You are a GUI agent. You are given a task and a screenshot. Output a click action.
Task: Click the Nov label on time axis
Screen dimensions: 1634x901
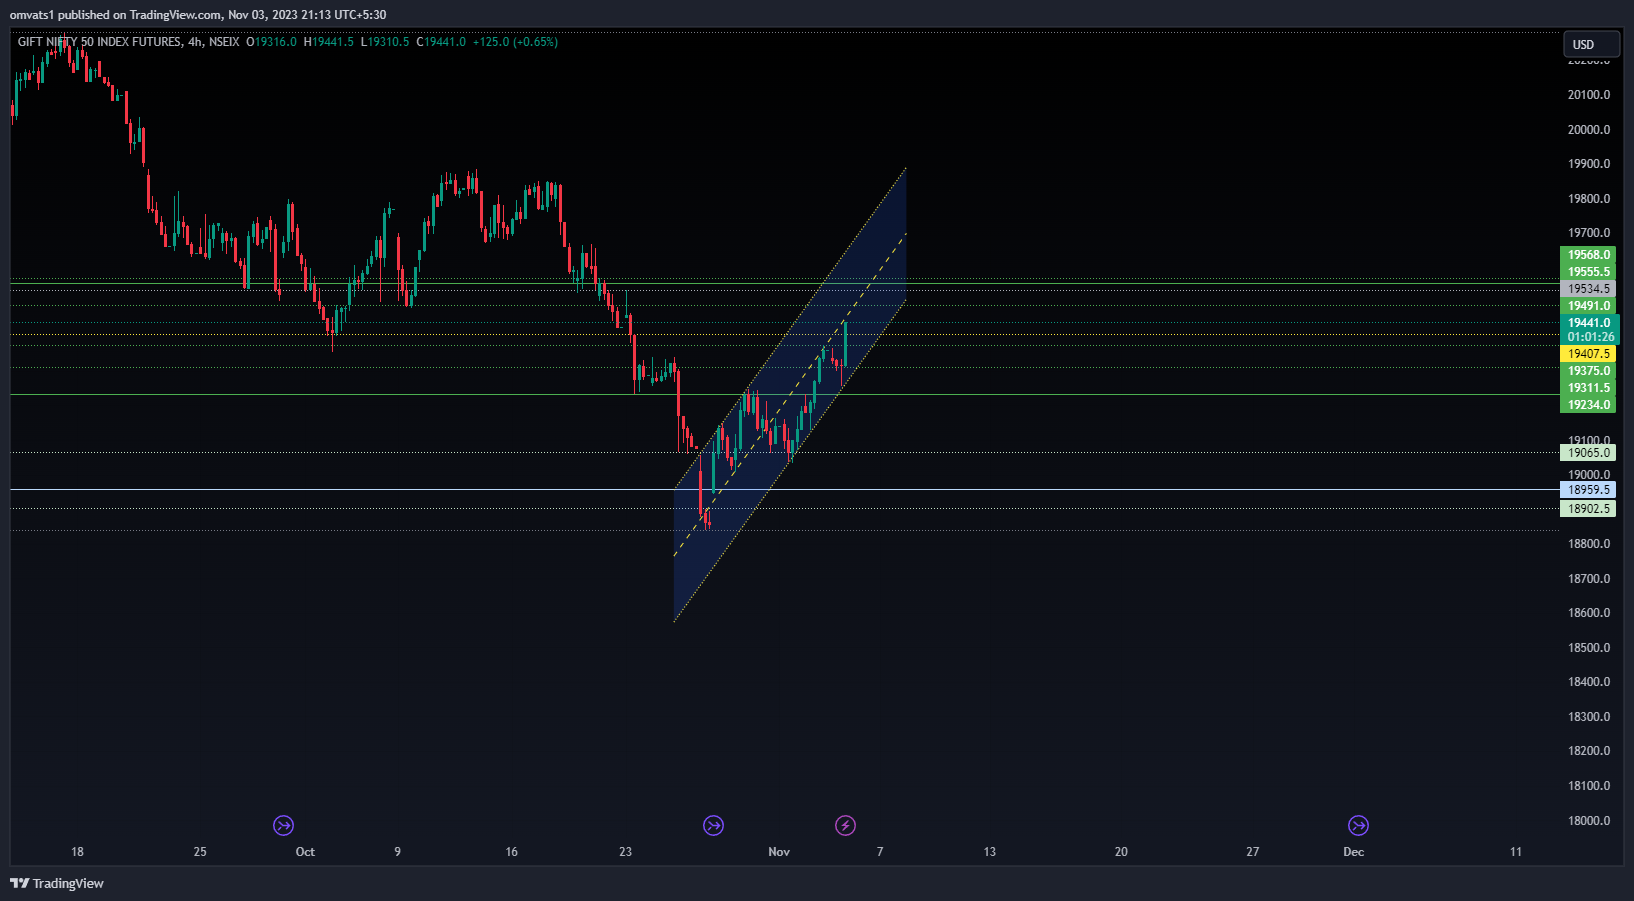[x=779, y=852]
